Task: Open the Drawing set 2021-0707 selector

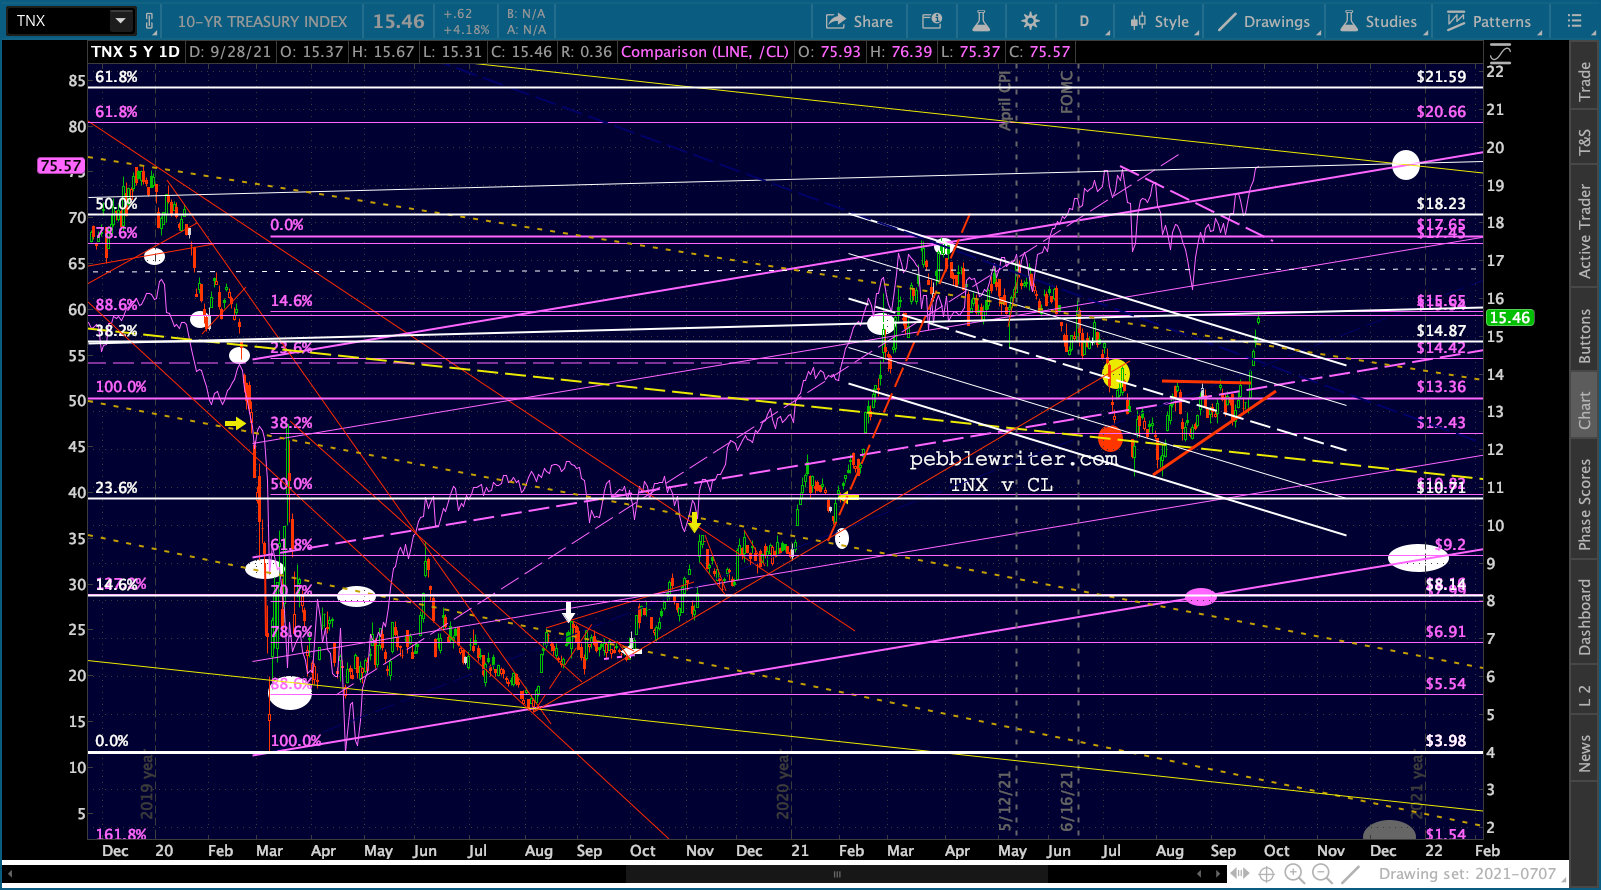Action: [1471, 874]
